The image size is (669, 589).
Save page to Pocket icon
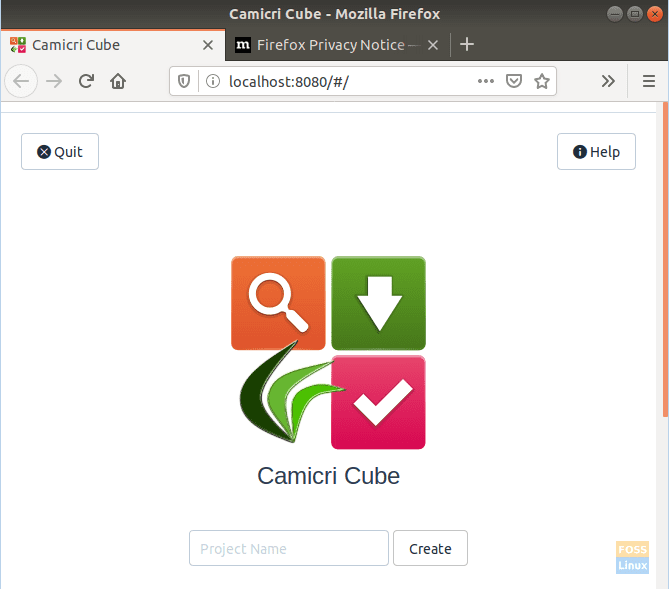pos(514,82)
